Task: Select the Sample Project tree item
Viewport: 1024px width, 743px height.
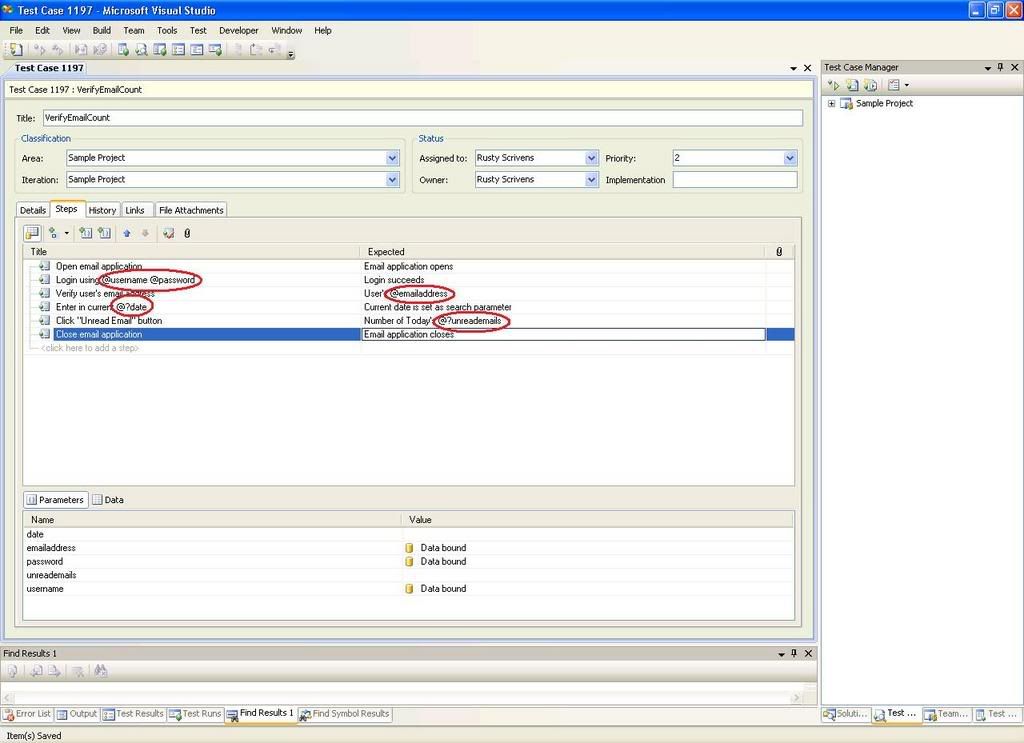Action: pos(884,103)
